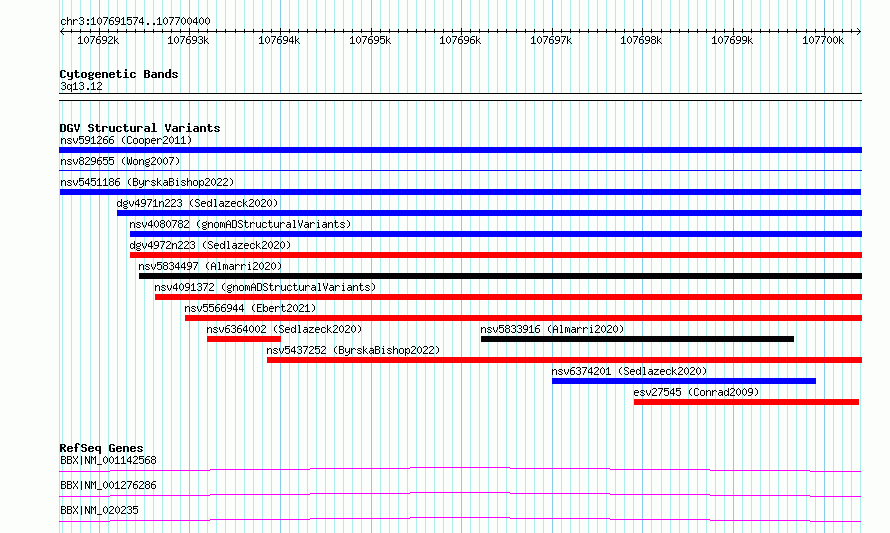Select the BBX|NM_020235 transcript label
Viewport: 890px width, 533px height.
(99, 510)
